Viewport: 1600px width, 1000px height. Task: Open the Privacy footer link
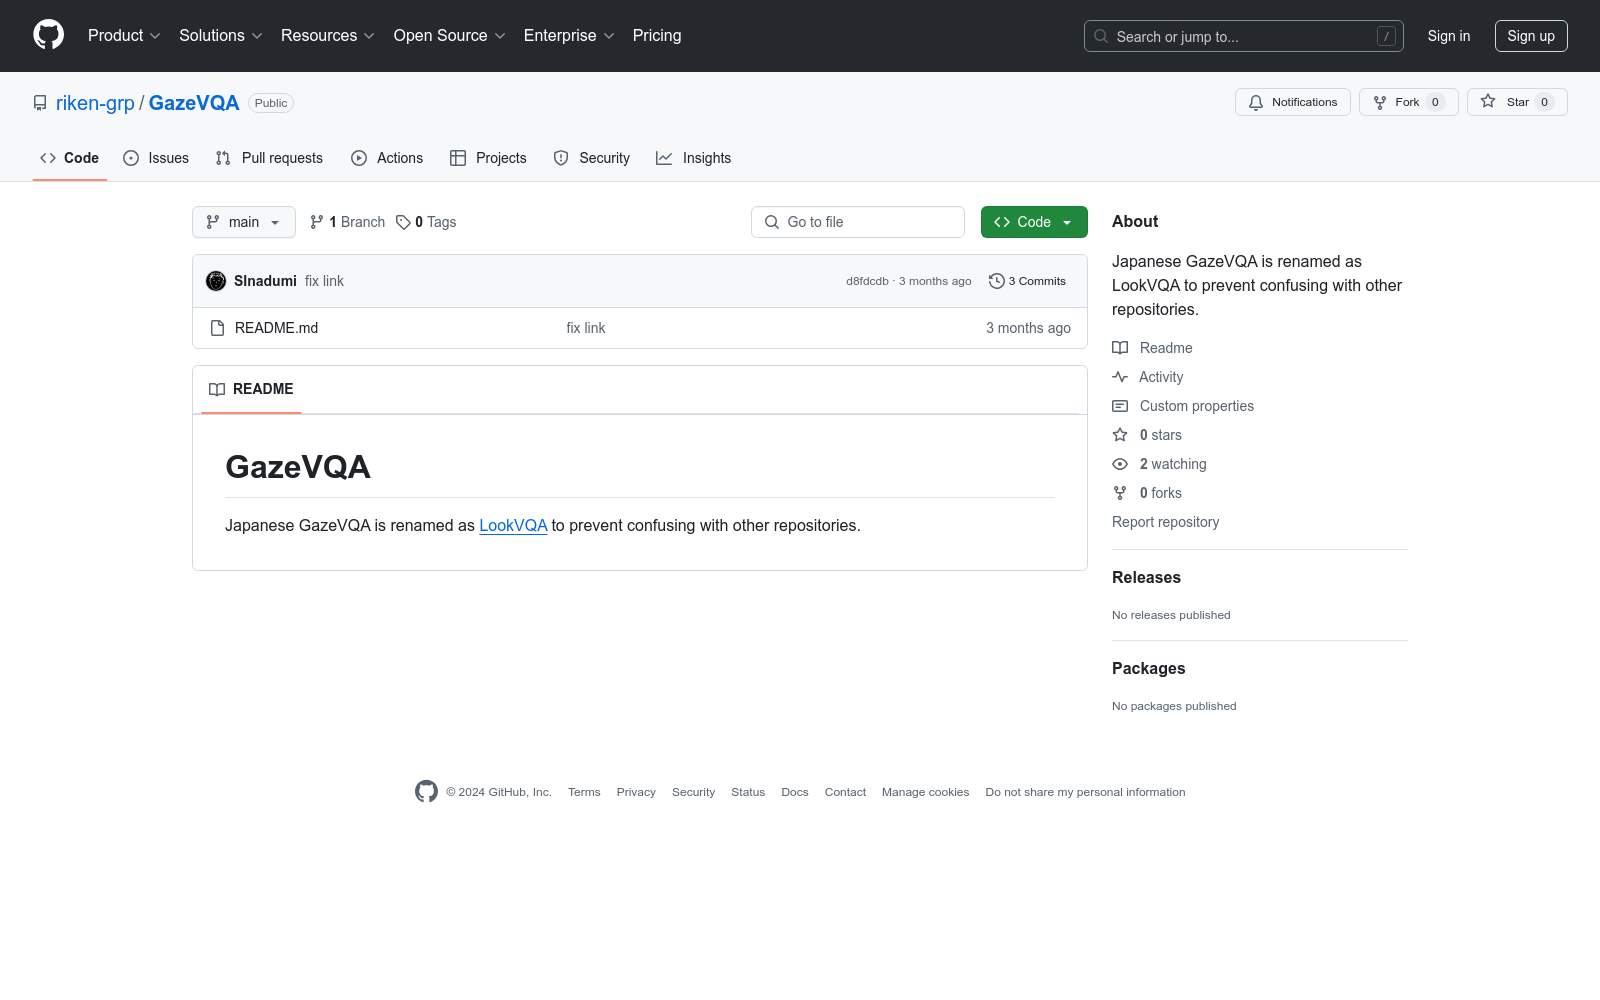(x=636, y=792)
